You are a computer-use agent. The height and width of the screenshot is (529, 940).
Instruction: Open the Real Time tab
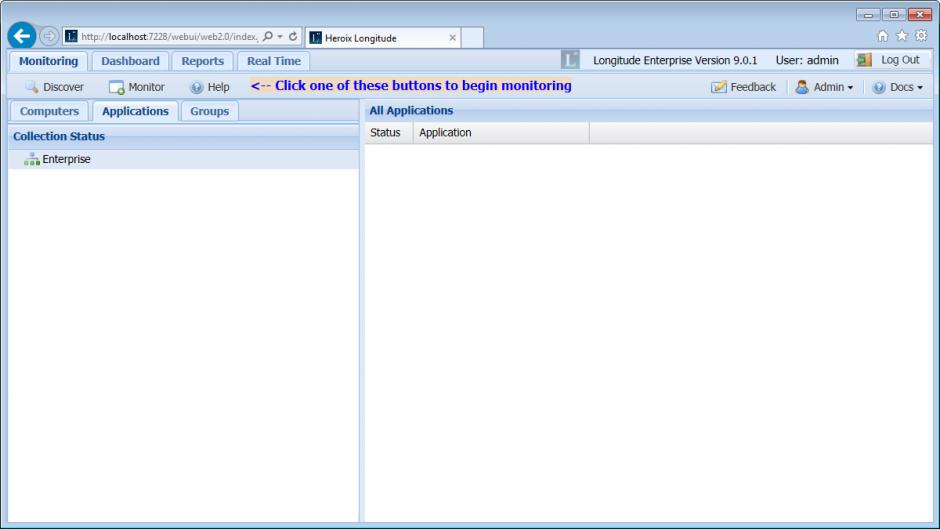[274, 61]
